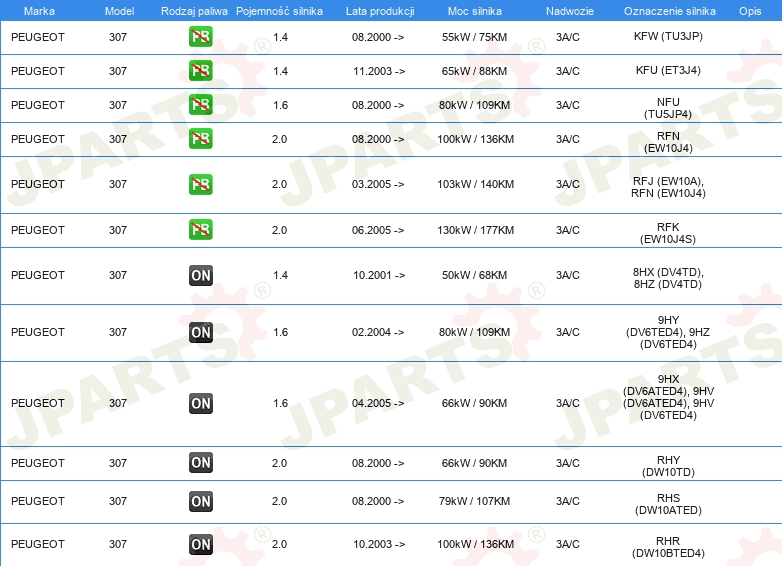This screenshot has width=782, height=566.
Task: Click the 103kW / 140KM power cell
Action: (x=476, y=185)
